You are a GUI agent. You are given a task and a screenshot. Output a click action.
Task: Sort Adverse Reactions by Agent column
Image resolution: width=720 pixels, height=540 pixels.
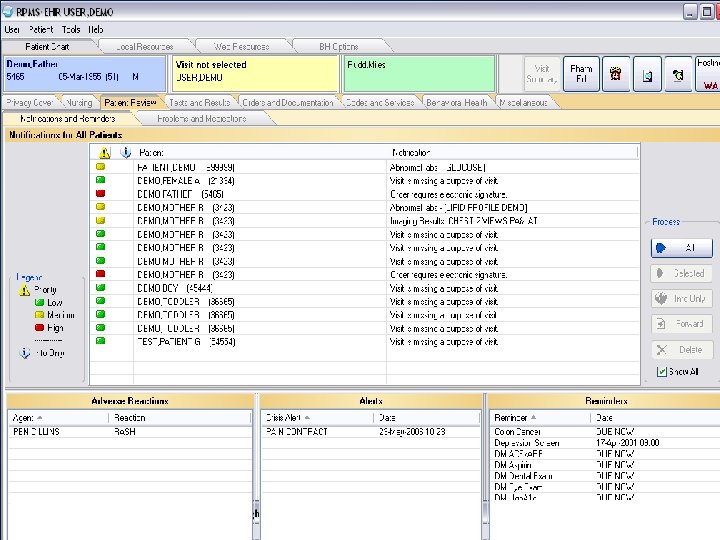coord(58,418)
